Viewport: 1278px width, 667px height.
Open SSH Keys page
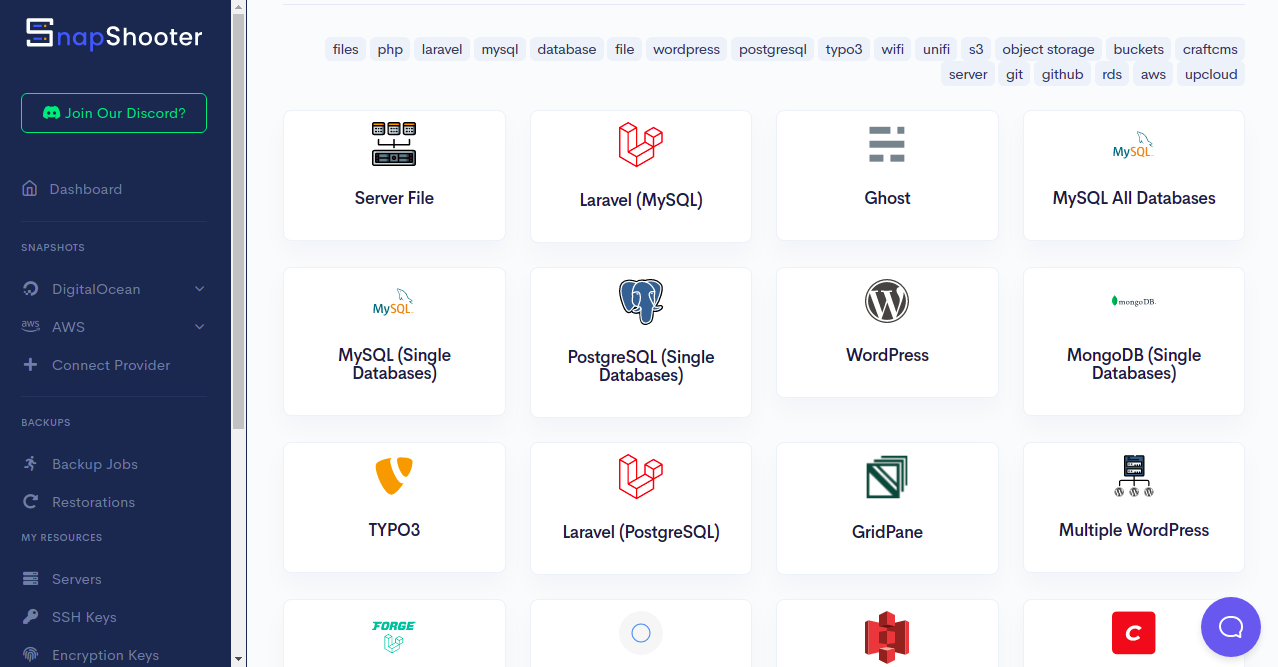point(84,617)
